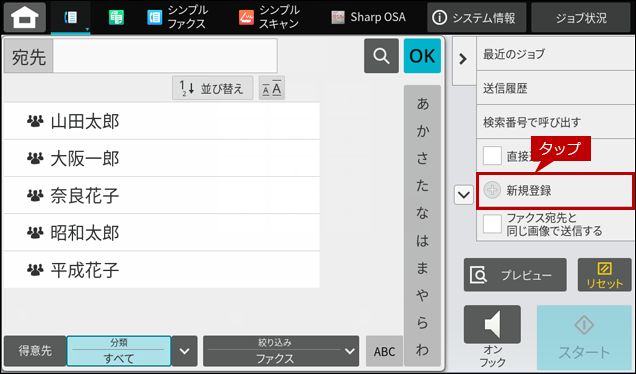Tap the magnifier search button
636x374 pixels.
[381, 56]
